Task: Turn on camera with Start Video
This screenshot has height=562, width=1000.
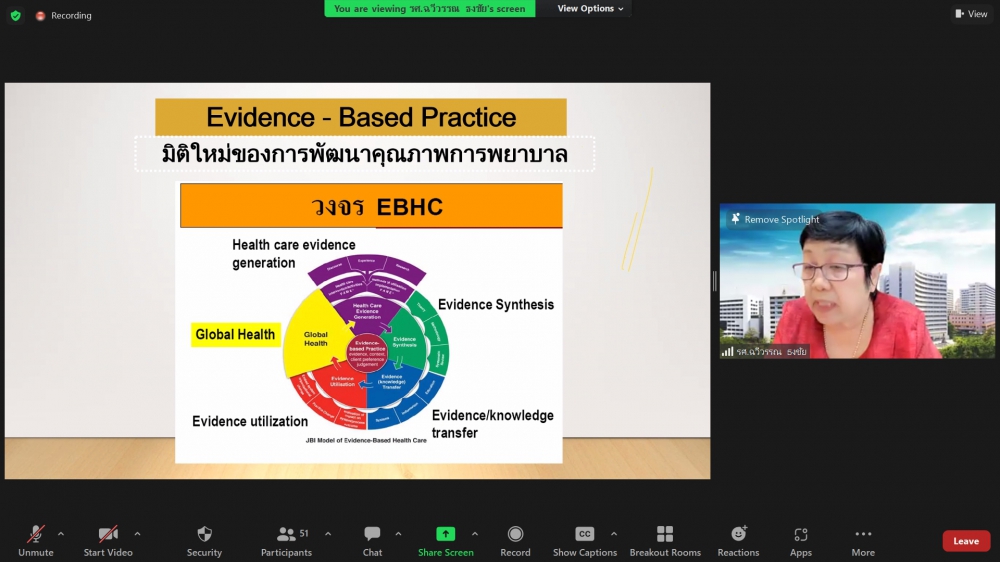Action: [x=108, y=535]
